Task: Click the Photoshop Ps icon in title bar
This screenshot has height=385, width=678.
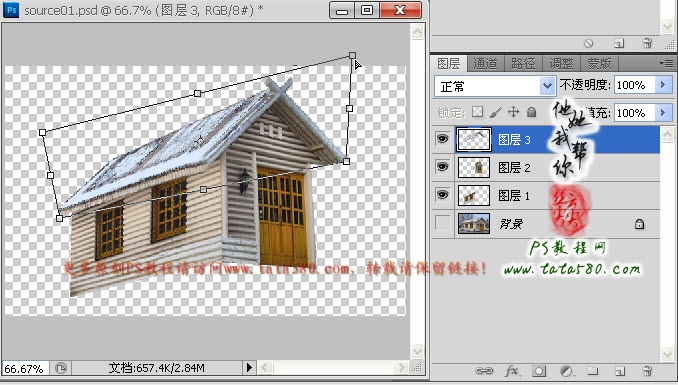Action: coord(11,10)
